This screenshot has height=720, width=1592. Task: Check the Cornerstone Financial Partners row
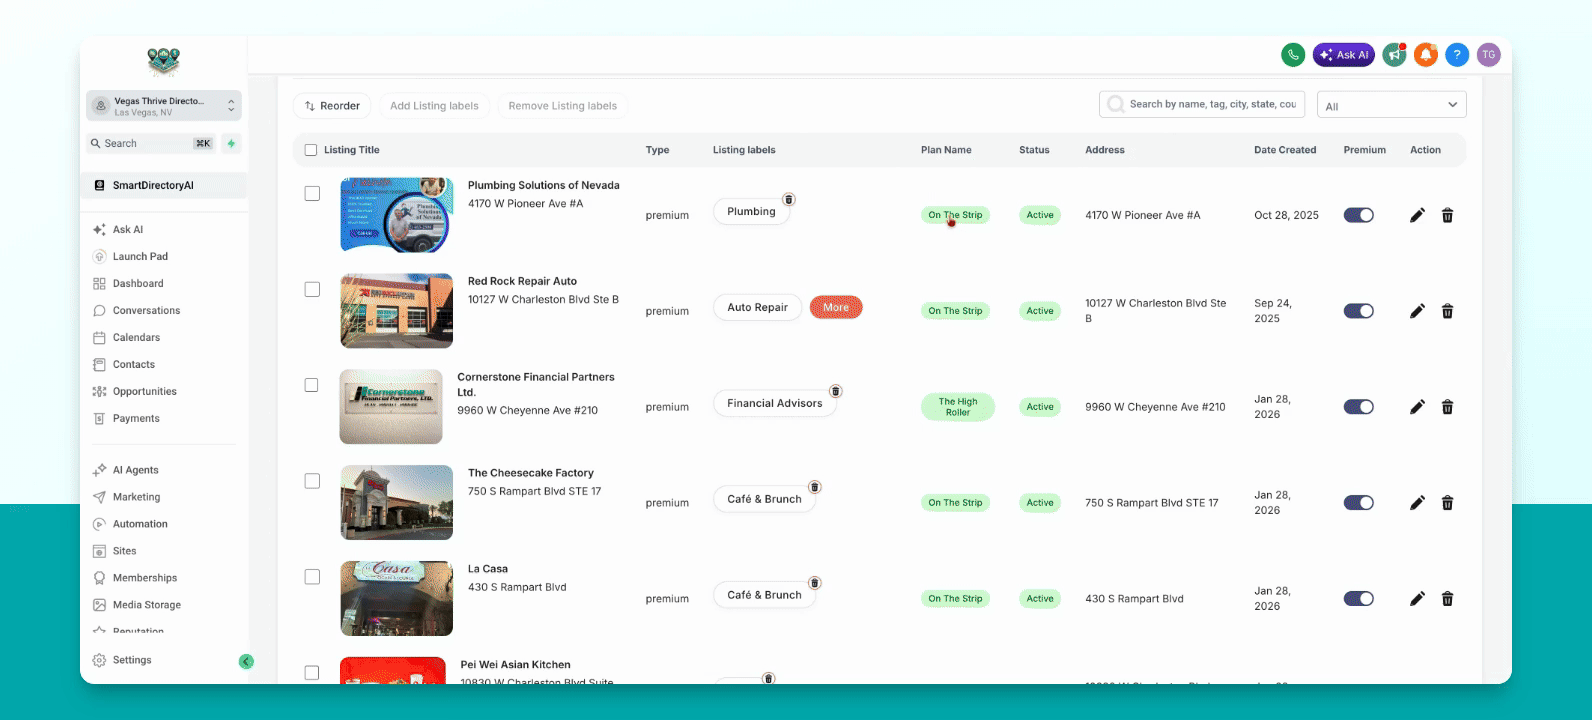[x=312, y=385]
